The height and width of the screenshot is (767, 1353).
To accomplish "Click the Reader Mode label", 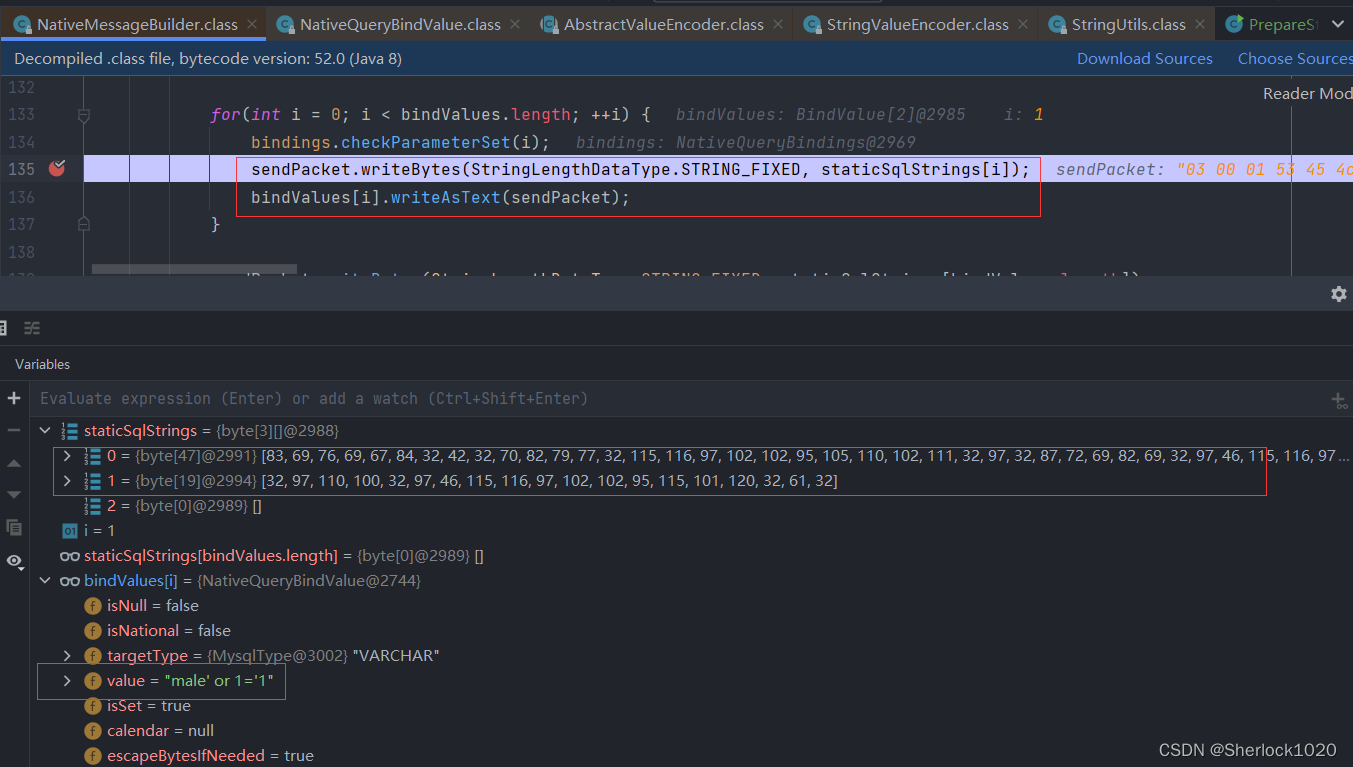I will point(1308,93).
